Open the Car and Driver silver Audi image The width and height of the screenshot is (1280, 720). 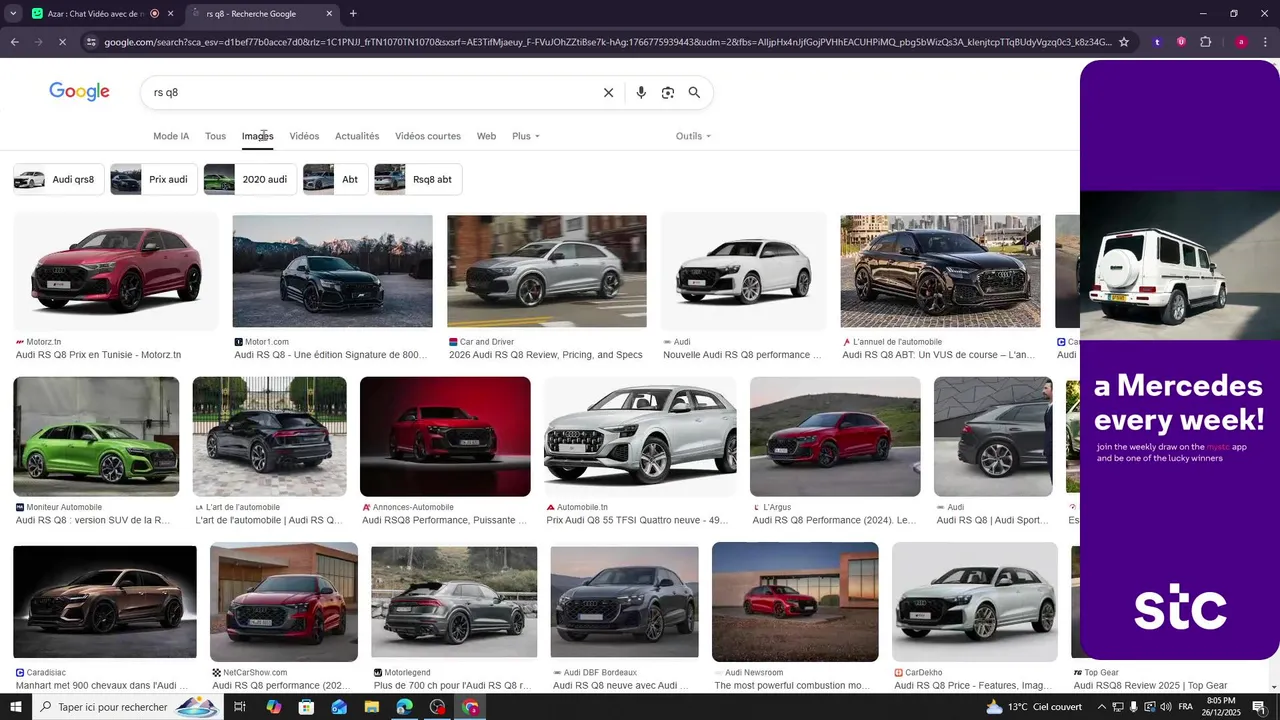pyautogui.click(x=546, y=271)
